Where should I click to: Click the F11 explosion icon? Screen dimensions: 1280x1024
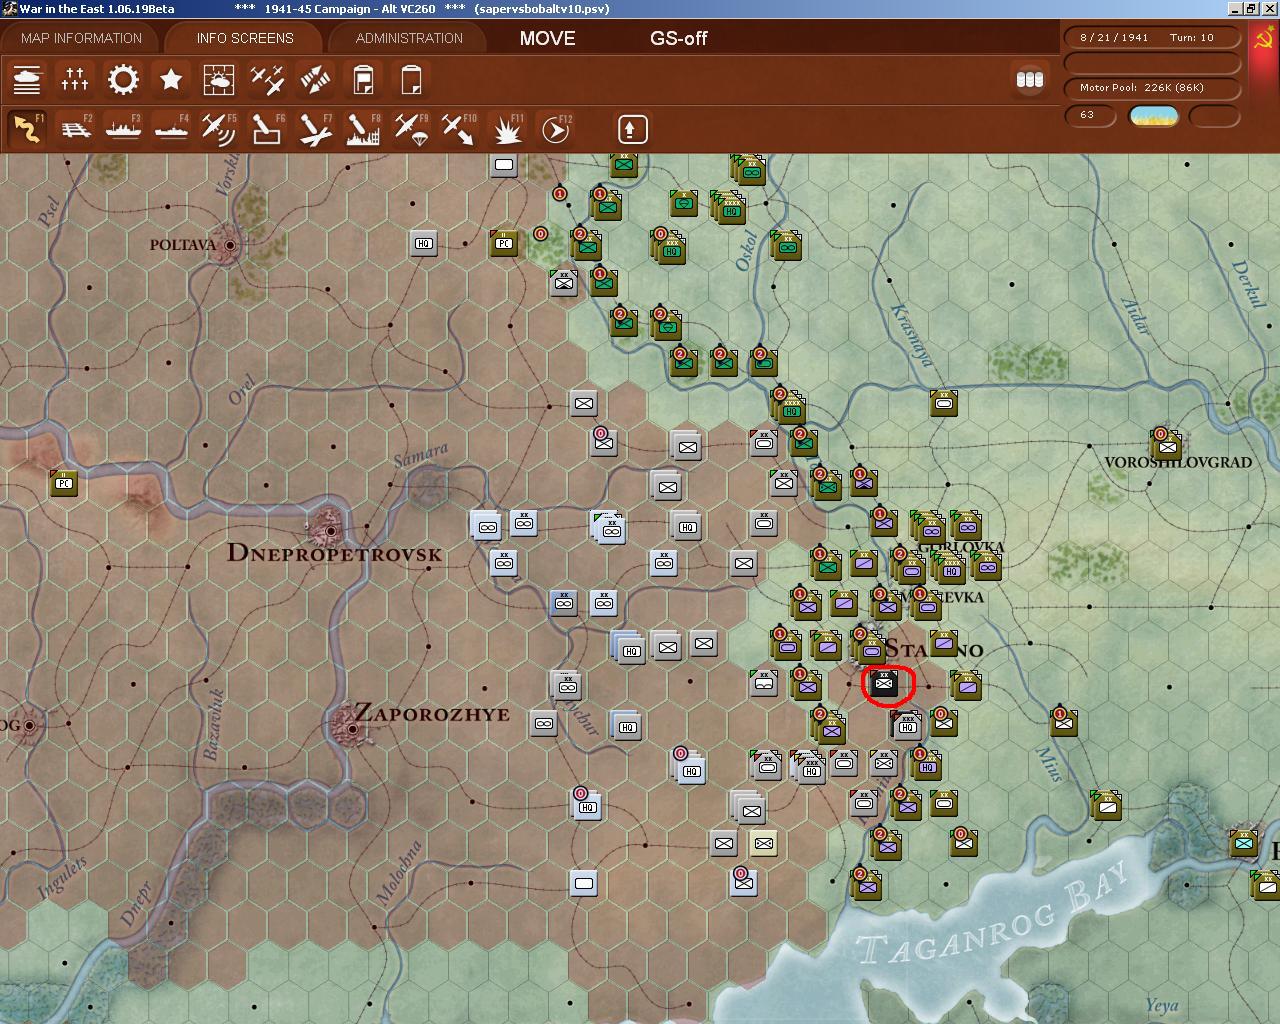pos(507,129)
